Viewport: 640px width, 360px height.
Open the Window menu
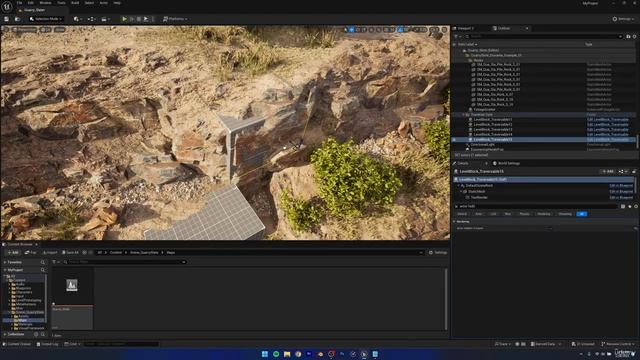pyautogui.click(x=45, y=3)
